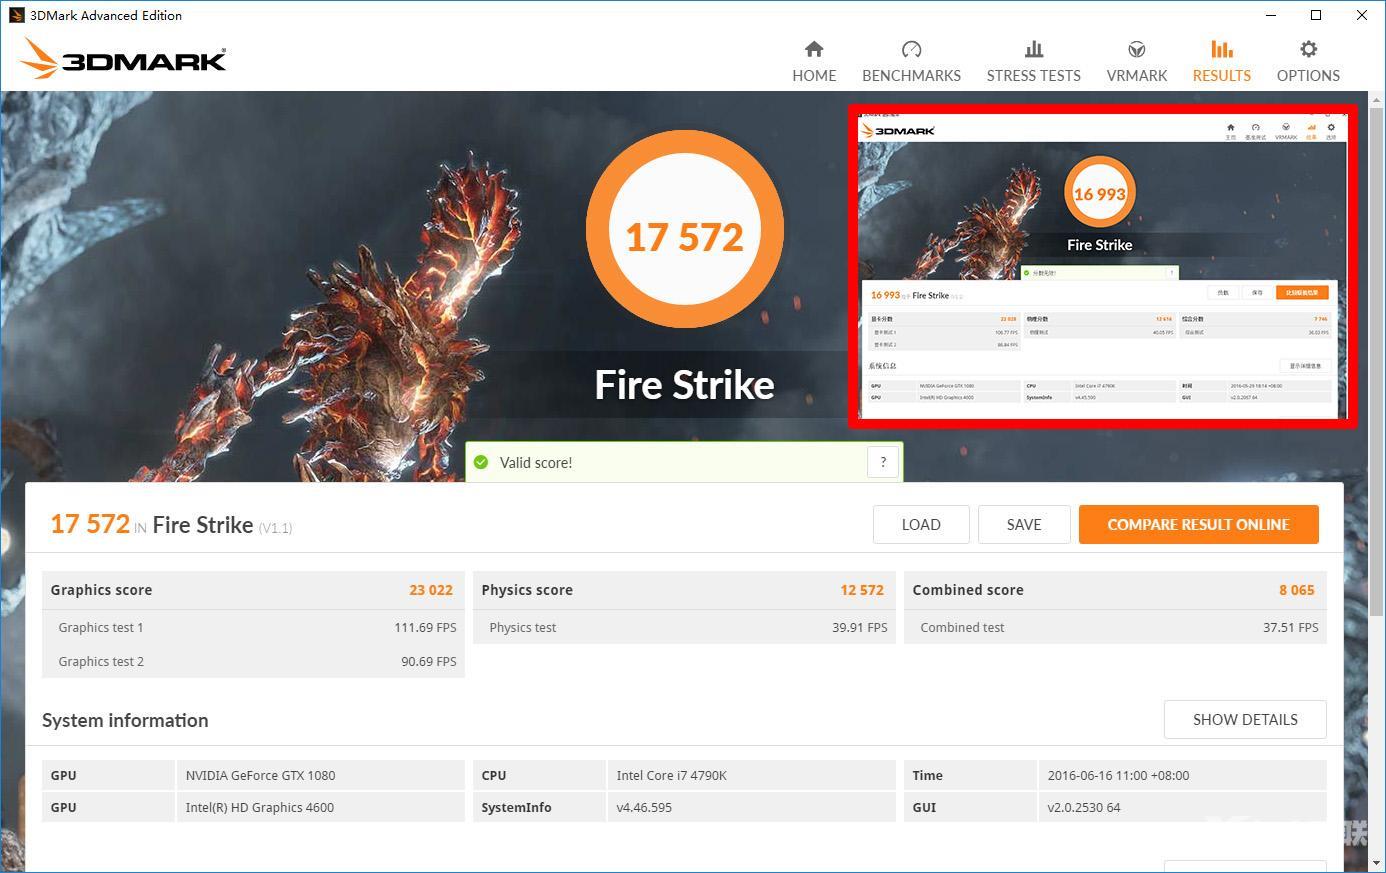Click the Physics score value 12 572
Image resolution: width=1386 pixels, height=873 pixels.
pos(862,590)
